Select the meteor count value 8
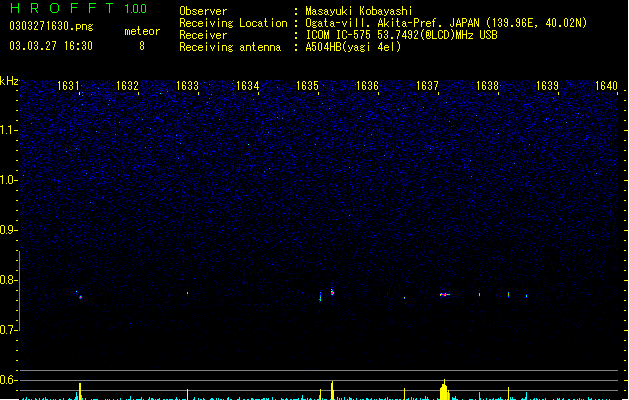 (142, 46)
